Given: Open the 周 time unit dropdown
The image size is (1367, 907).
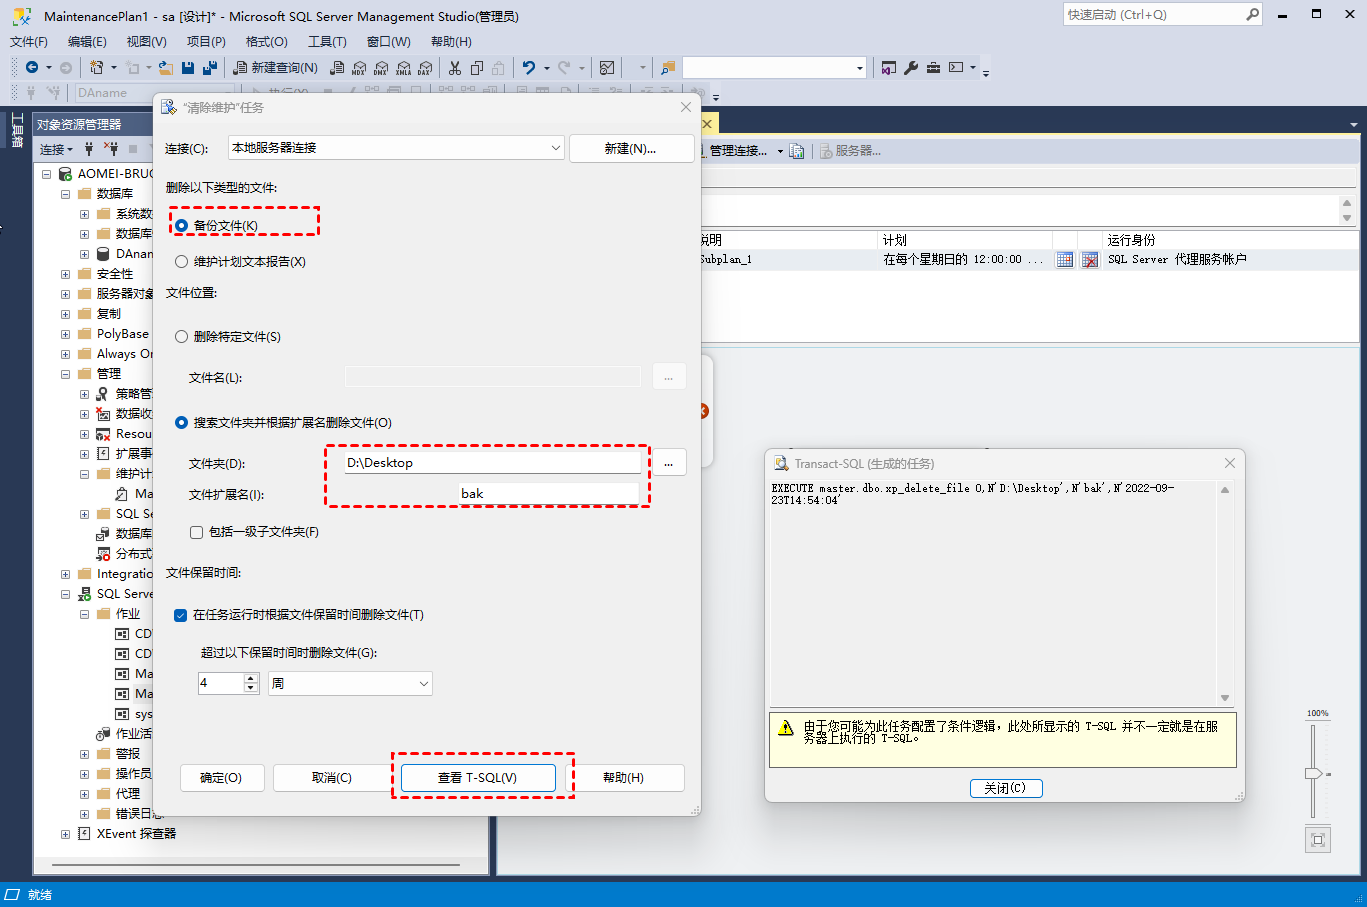Looking at the screenshot, I should pos(423,684).
